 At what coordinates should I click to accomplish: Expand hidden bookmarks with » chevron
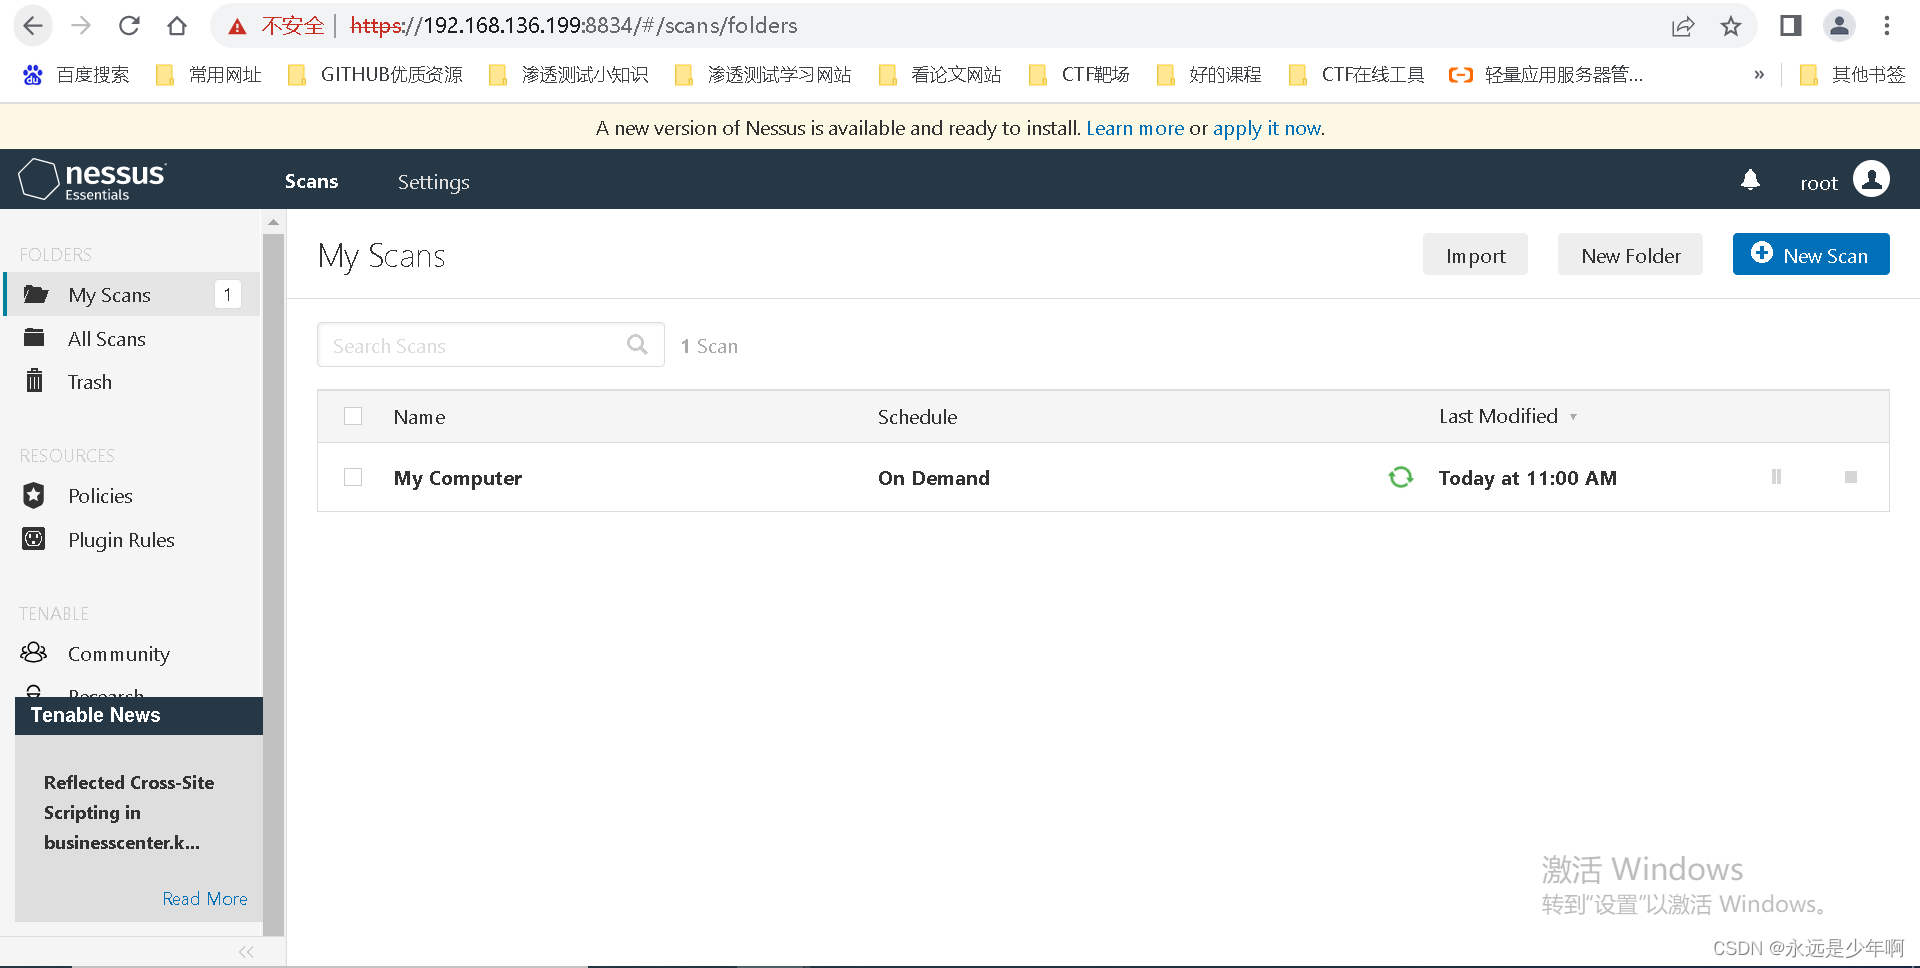coord(1759,75)
